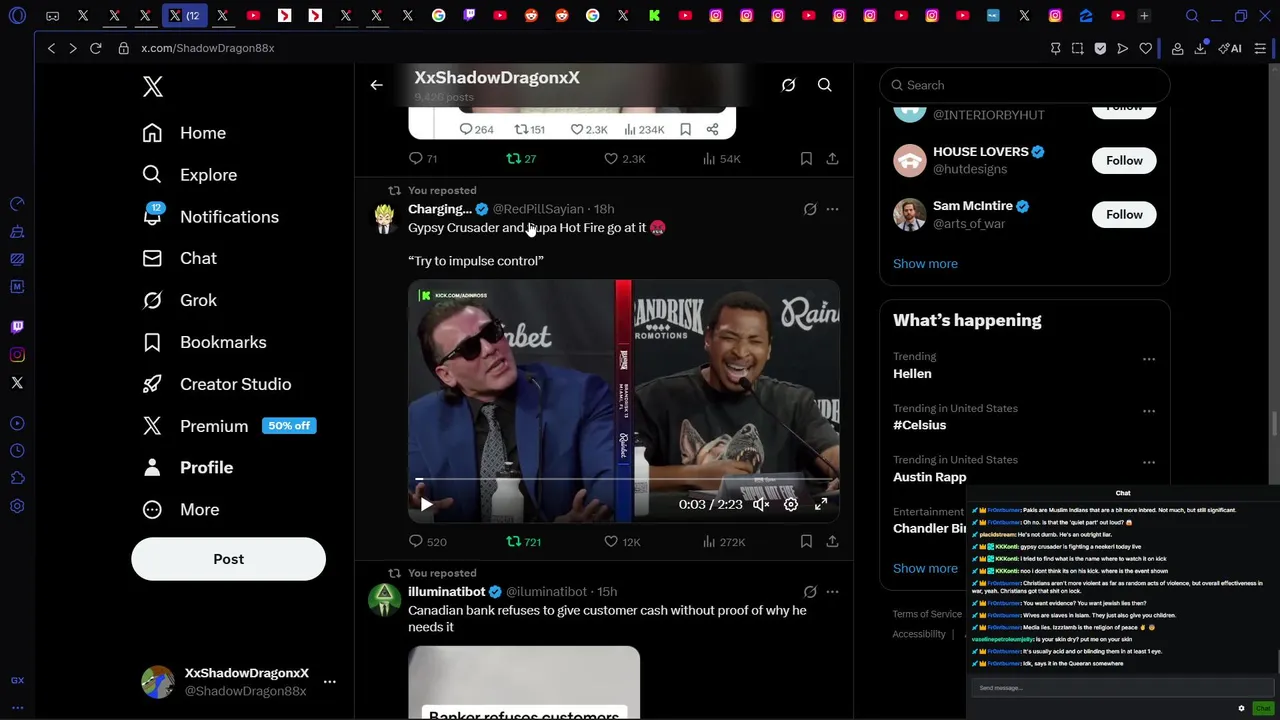The image size is (1280, 720).
Task: Open Creator Studio
Action: (x=216, y=384)
